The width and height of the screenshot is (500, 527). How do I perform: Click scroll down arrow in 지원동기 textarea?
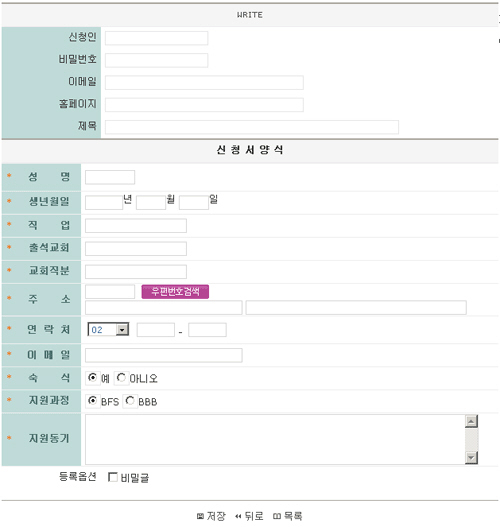click(471, 458)
